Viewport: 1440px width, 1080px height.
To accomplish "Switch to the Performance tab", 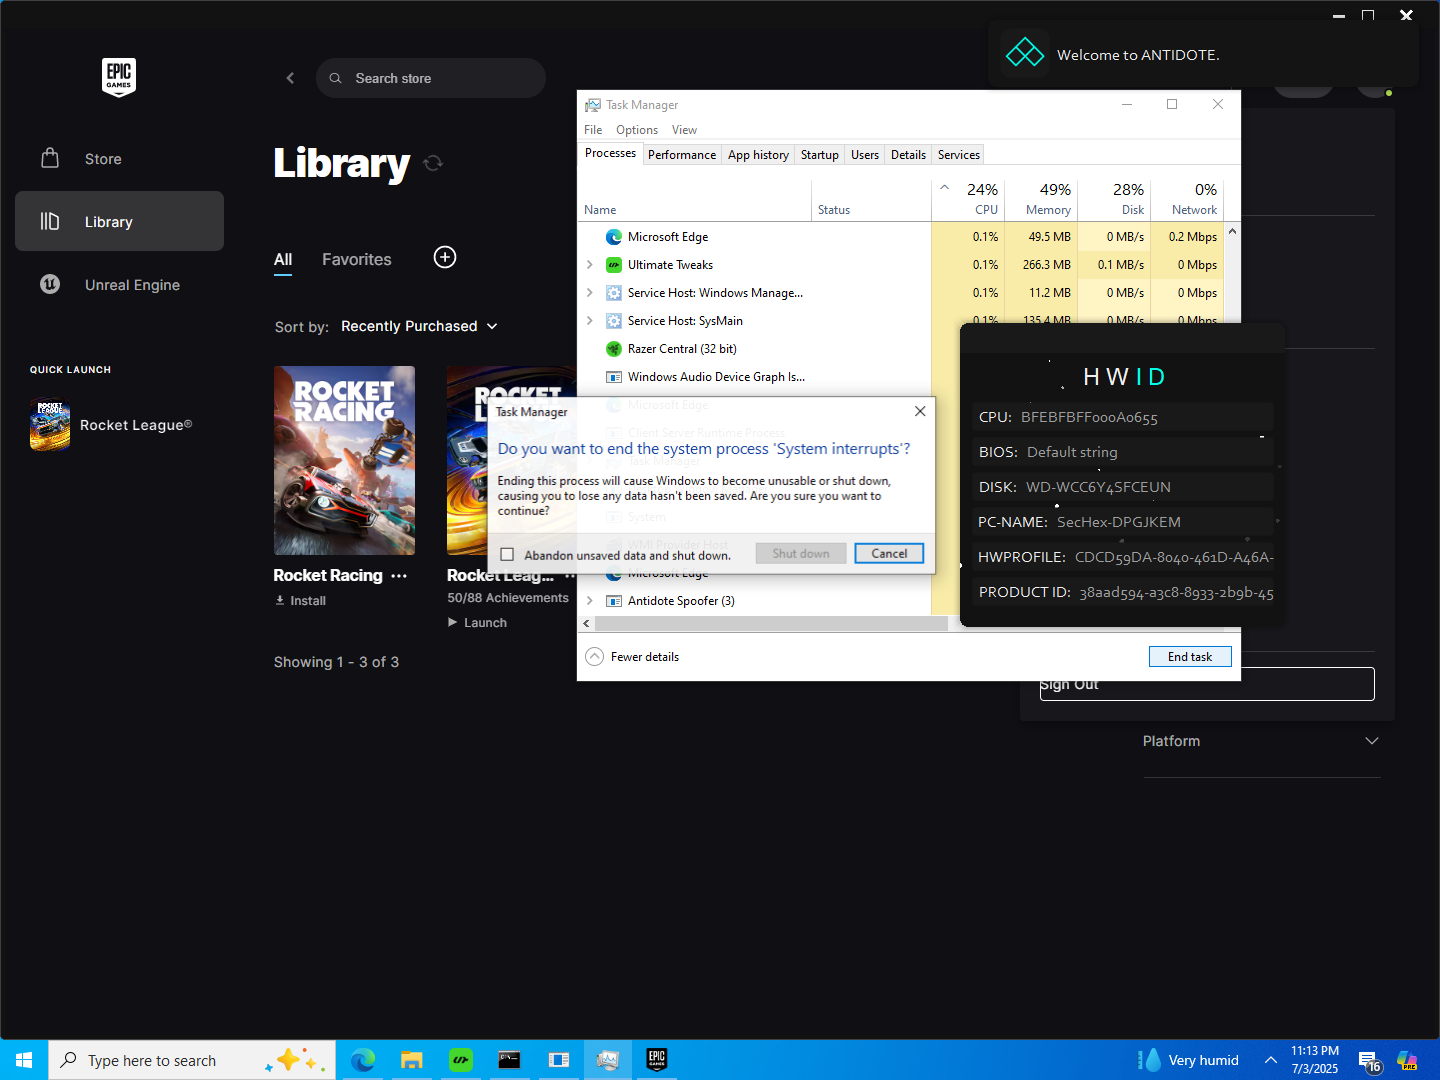I will [x=682, y=155].
